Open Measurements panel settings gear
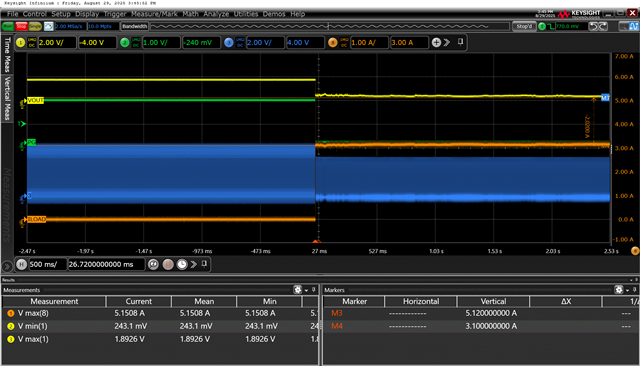 pos(298,290)
